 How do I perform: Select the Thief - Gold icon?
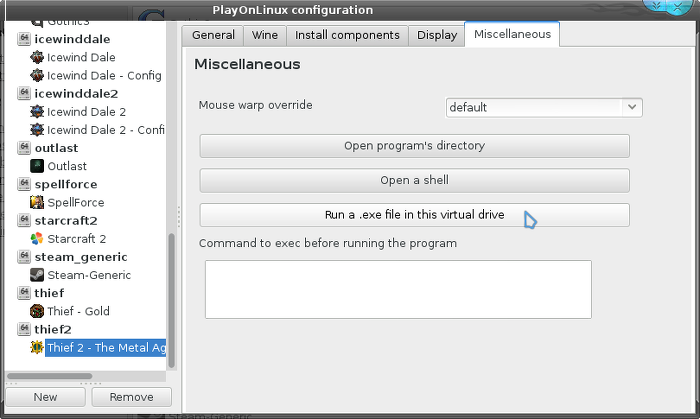tap(37, 311)
